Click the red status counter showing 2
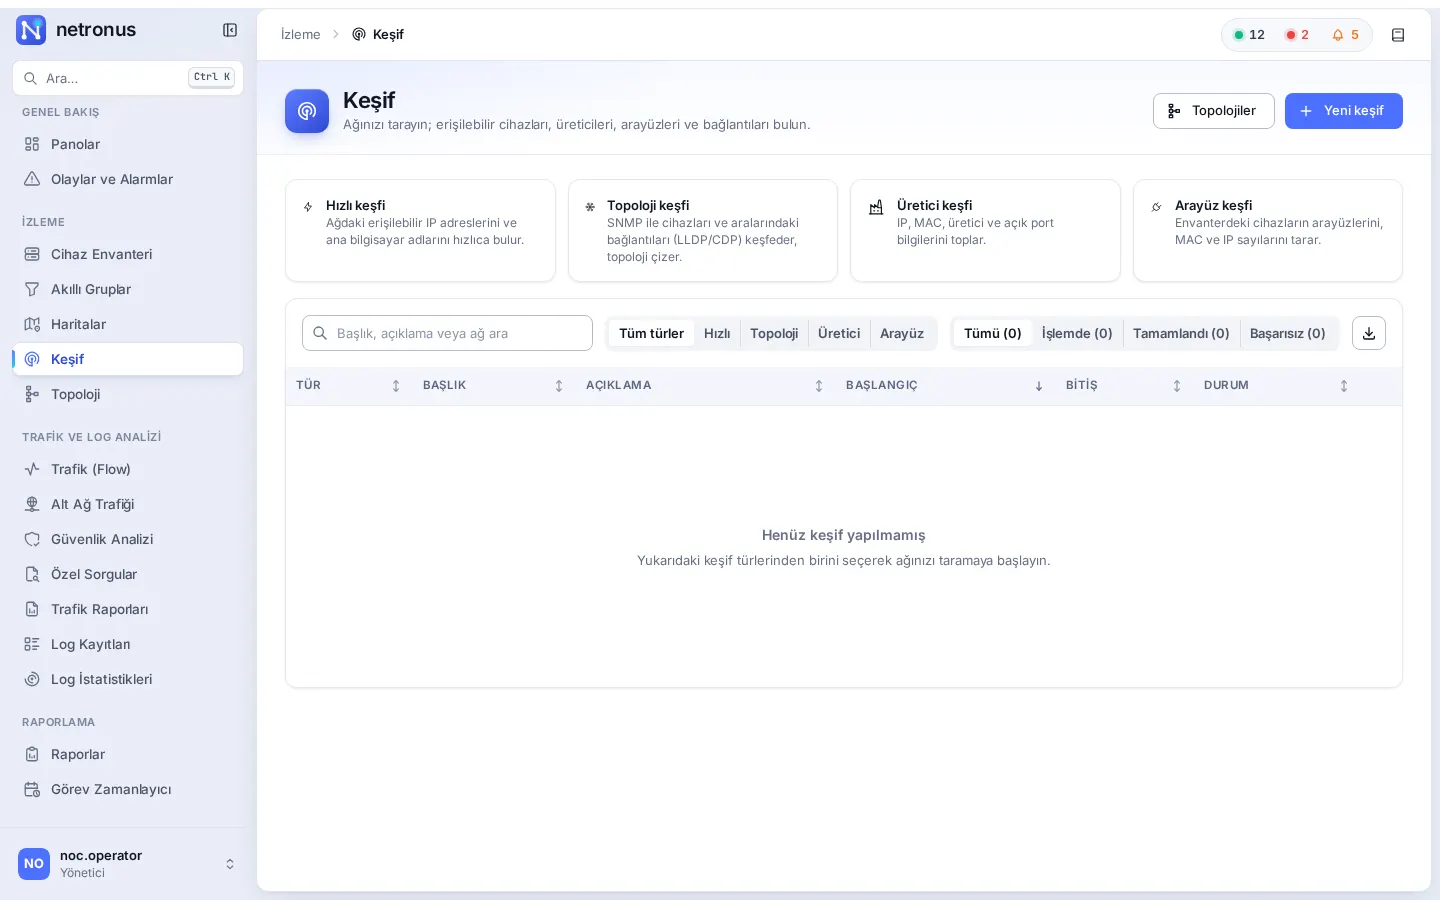This screenshot has width=1440, height=900. point(1297,35)
